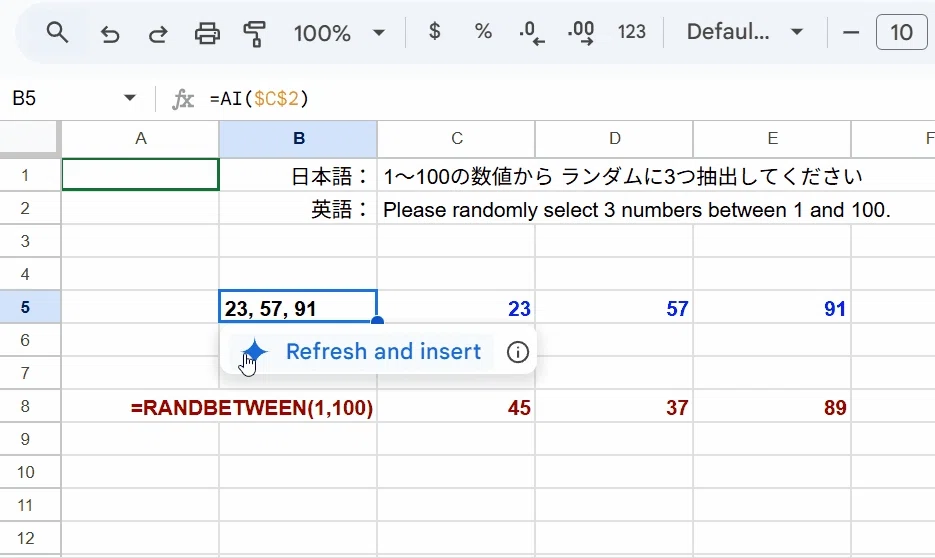Viewport: 935px width, 558px height.
Task: Select cell A1 with green border
Action: [x=141, y=175]
